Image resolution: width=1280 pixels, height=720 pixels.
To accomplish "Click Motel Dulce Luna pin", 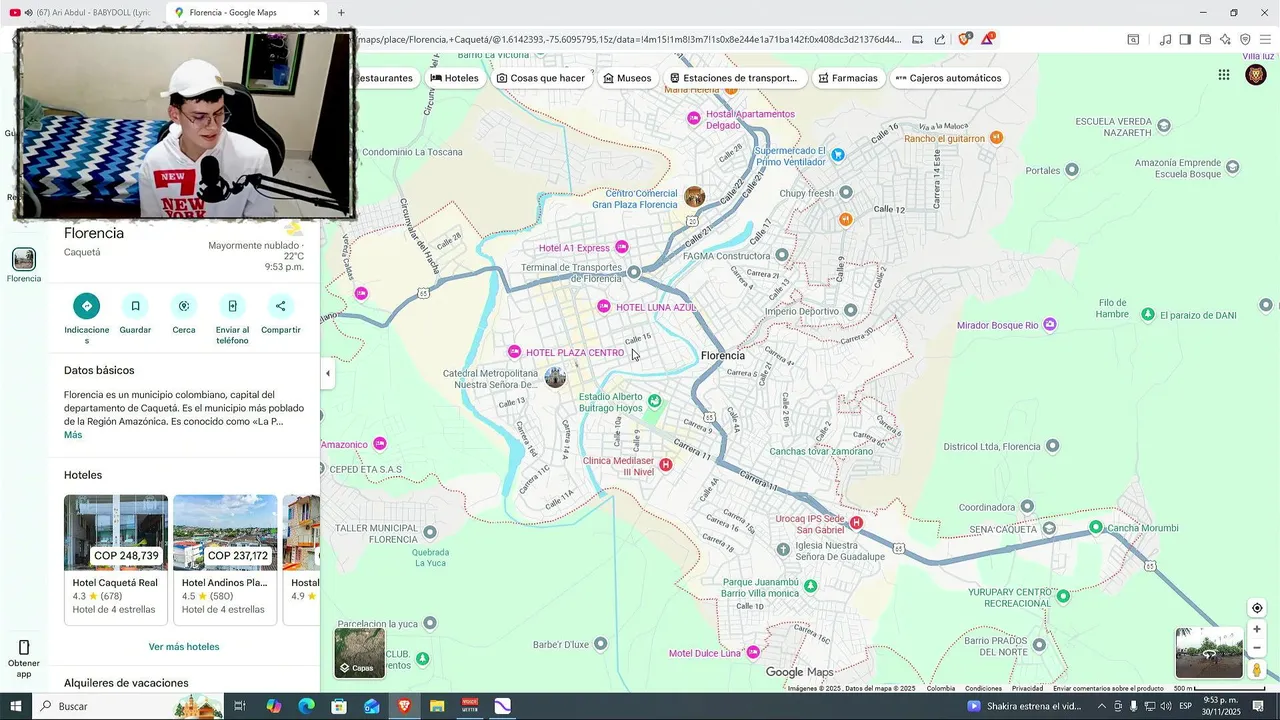I will click(751, 652).
